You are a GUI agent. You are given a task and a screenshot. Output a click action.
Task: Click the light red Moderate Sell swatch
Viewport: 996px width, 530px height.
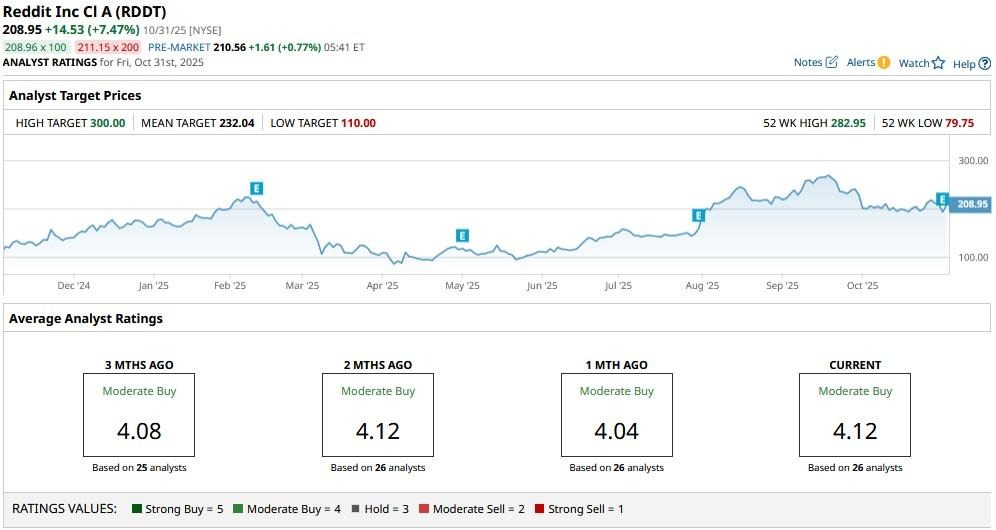pos(424,508)
